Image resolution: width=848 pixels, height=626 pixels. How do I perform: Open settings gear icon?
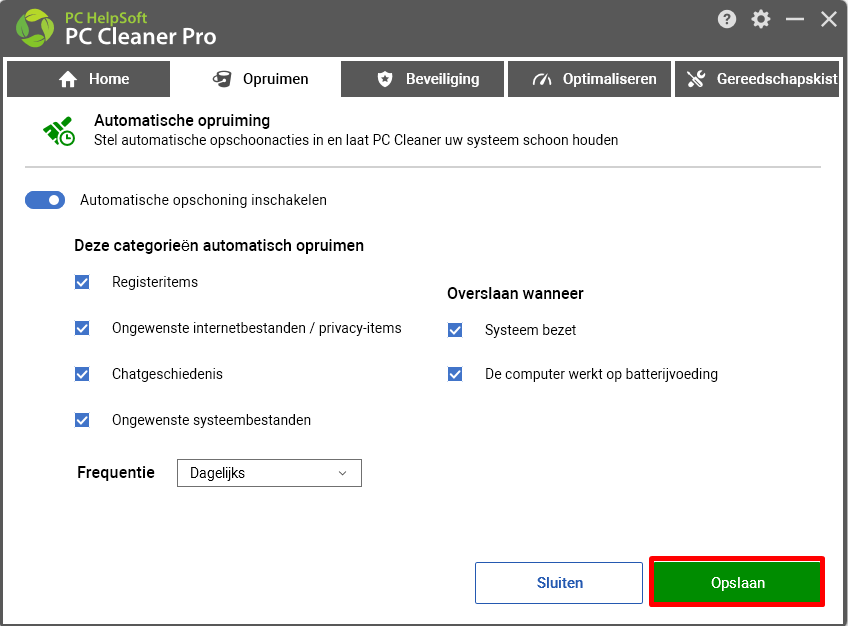click(760, 19)
